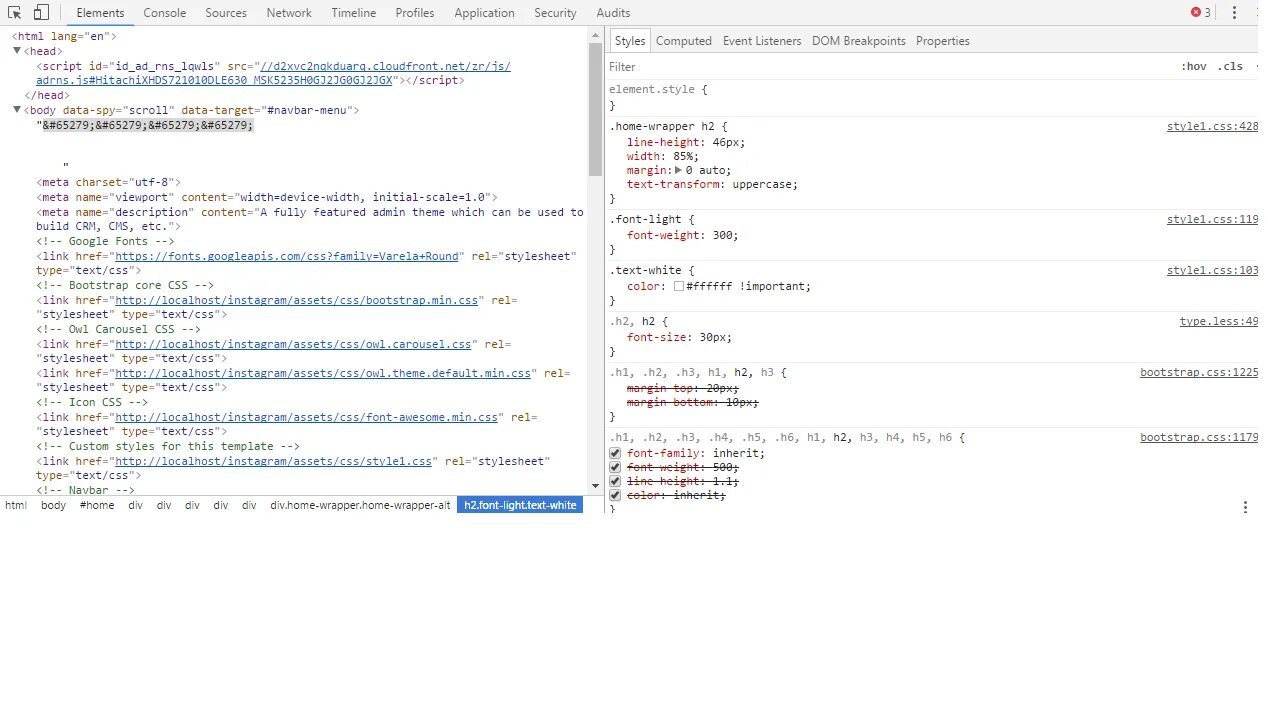Follow the font-awesome.min.css href link
The image size is (1268, 714).
pos(306,417)
